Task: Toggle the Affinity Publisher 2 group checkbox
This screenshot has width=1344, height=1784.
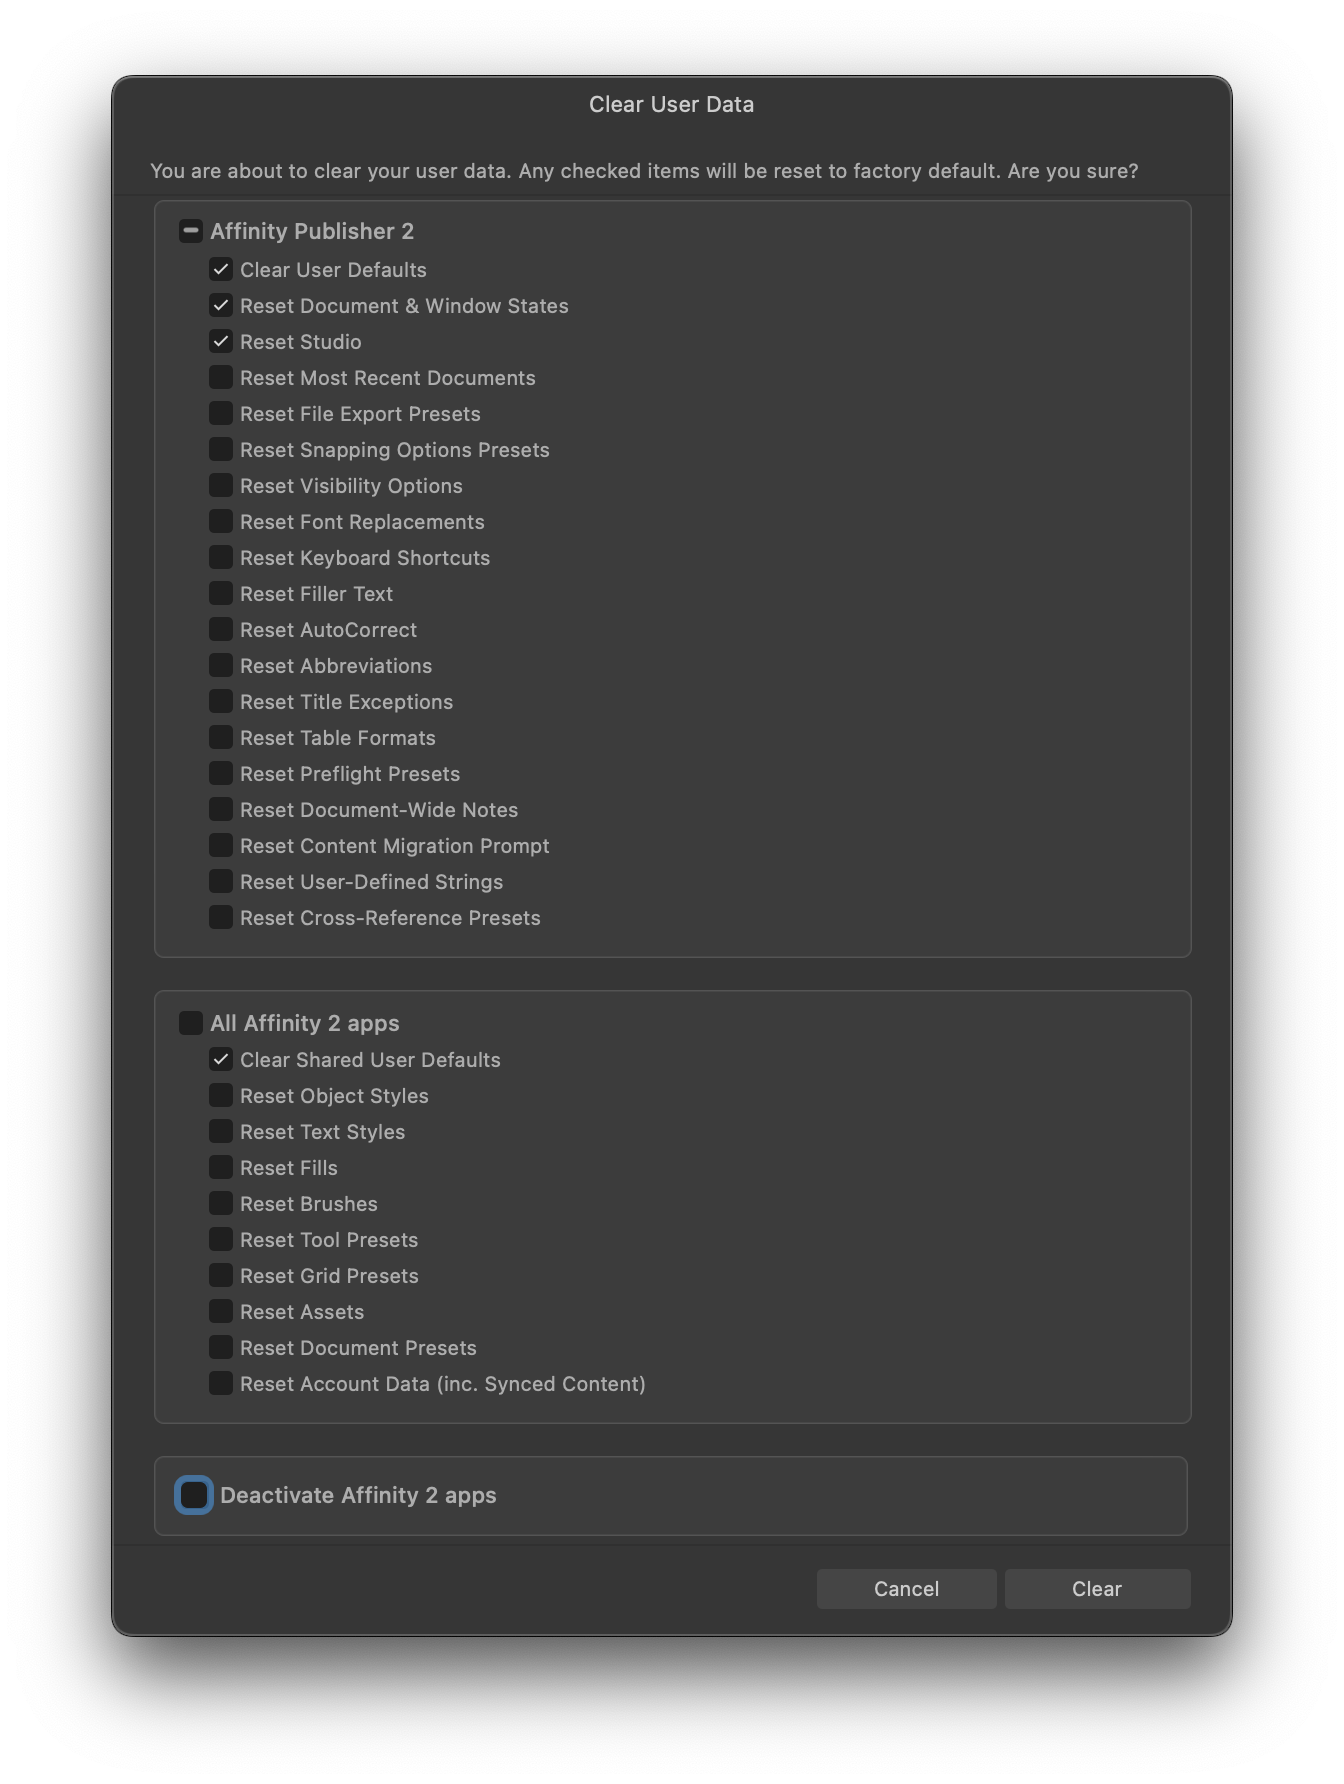Action: click(x=191, y=231)
